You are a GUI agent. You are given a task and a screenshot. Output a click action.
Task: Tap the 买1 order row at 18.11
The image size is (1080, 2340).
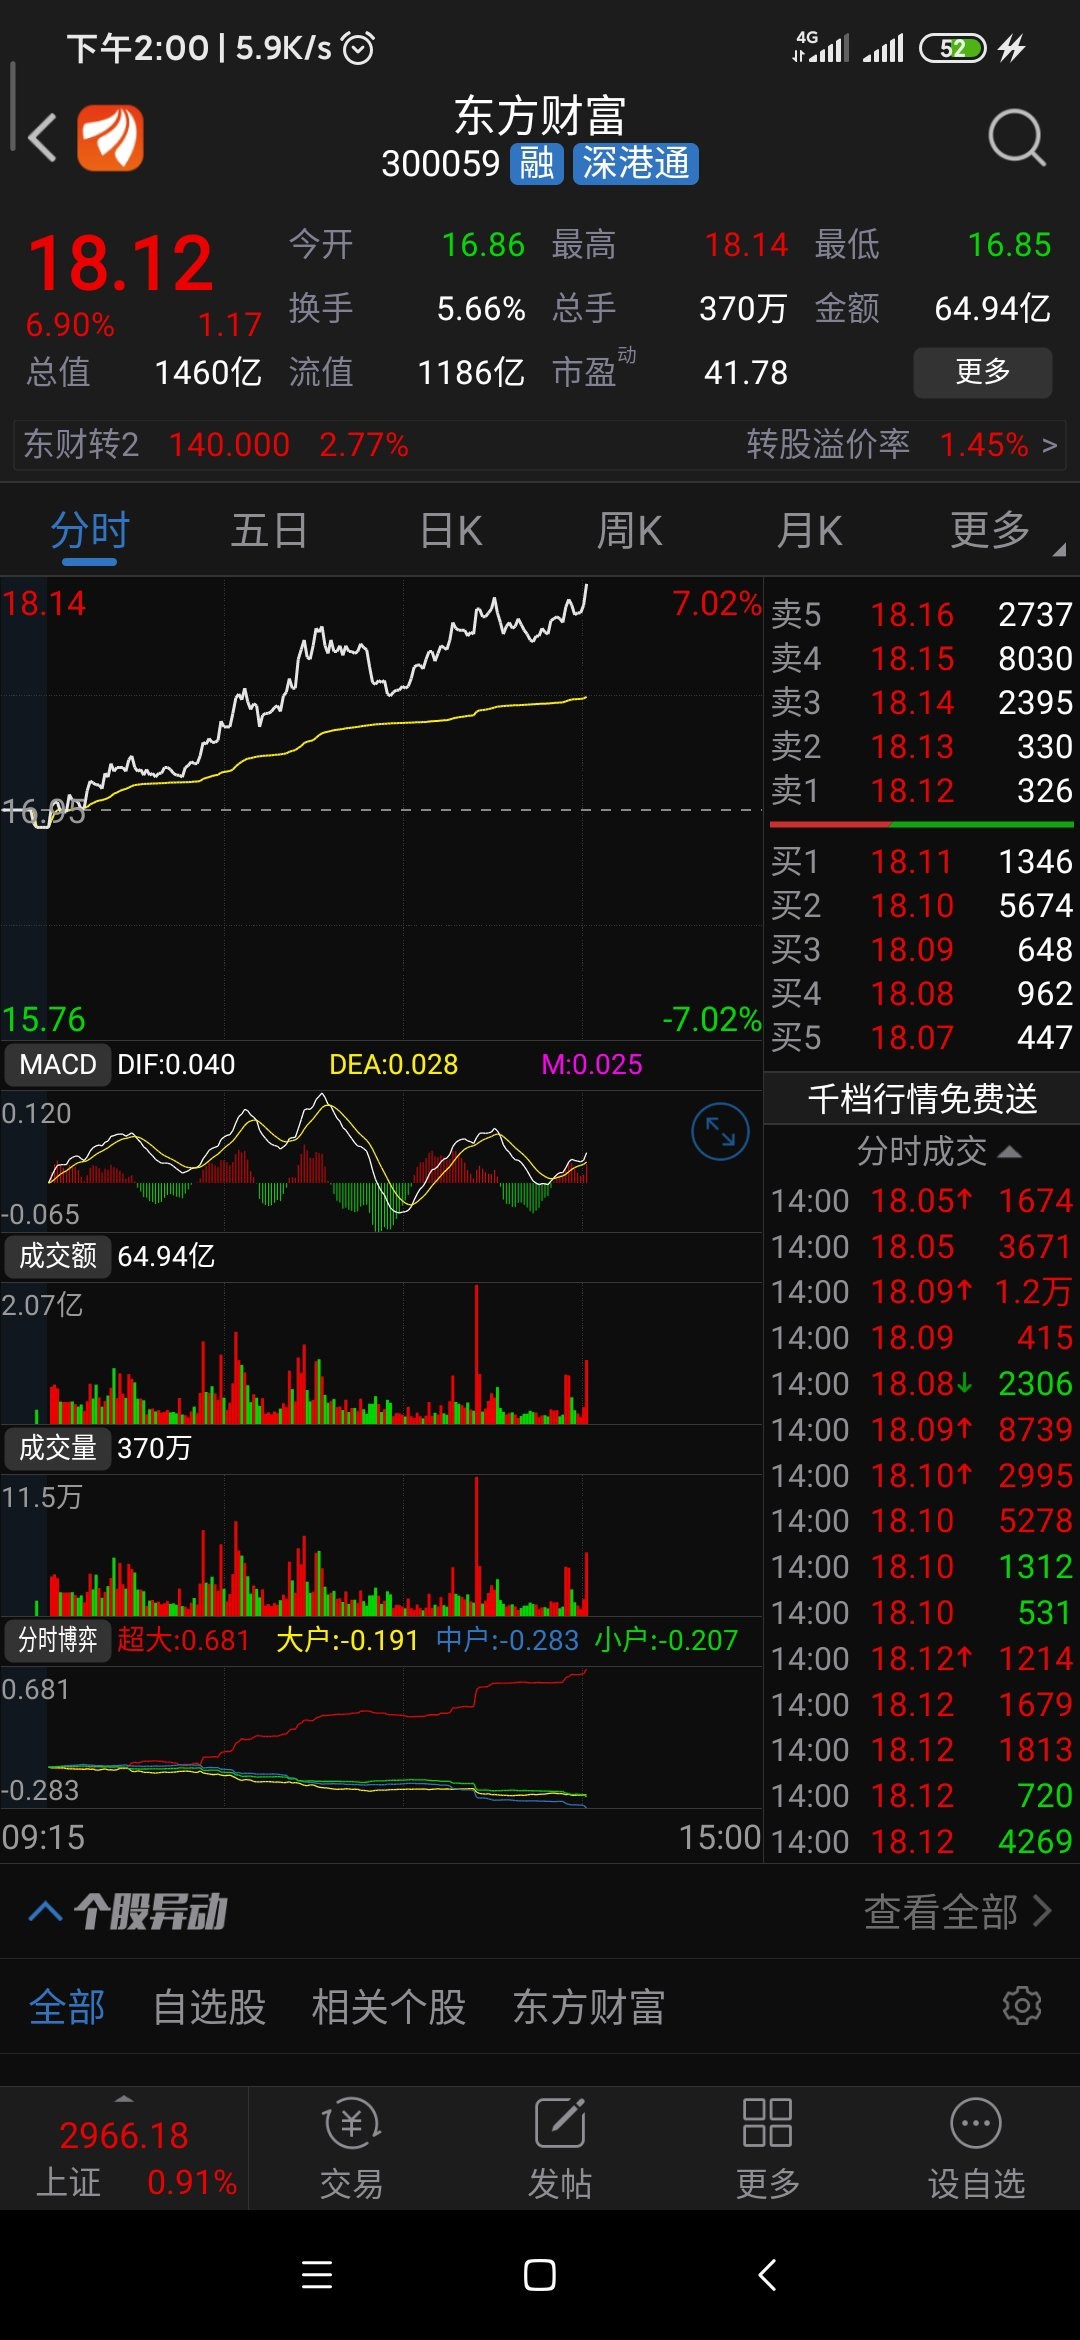(x=921, y=861)
